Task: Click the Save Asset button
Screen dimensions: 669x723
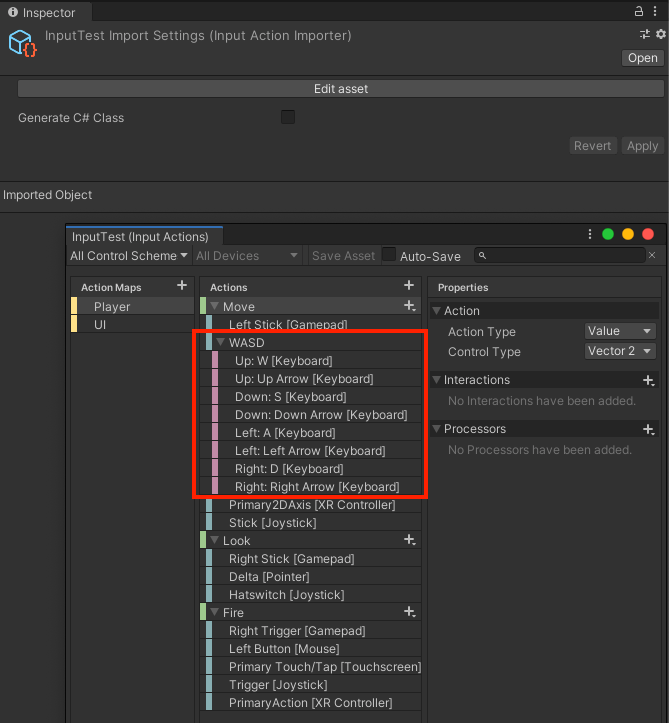Action: 343,256
